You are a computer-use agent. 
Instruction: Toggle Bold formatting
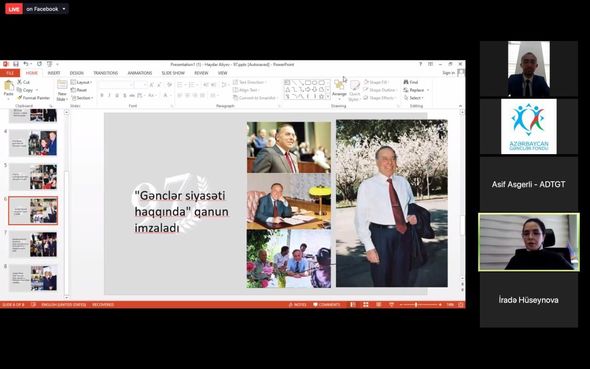(x=102, y=96)
